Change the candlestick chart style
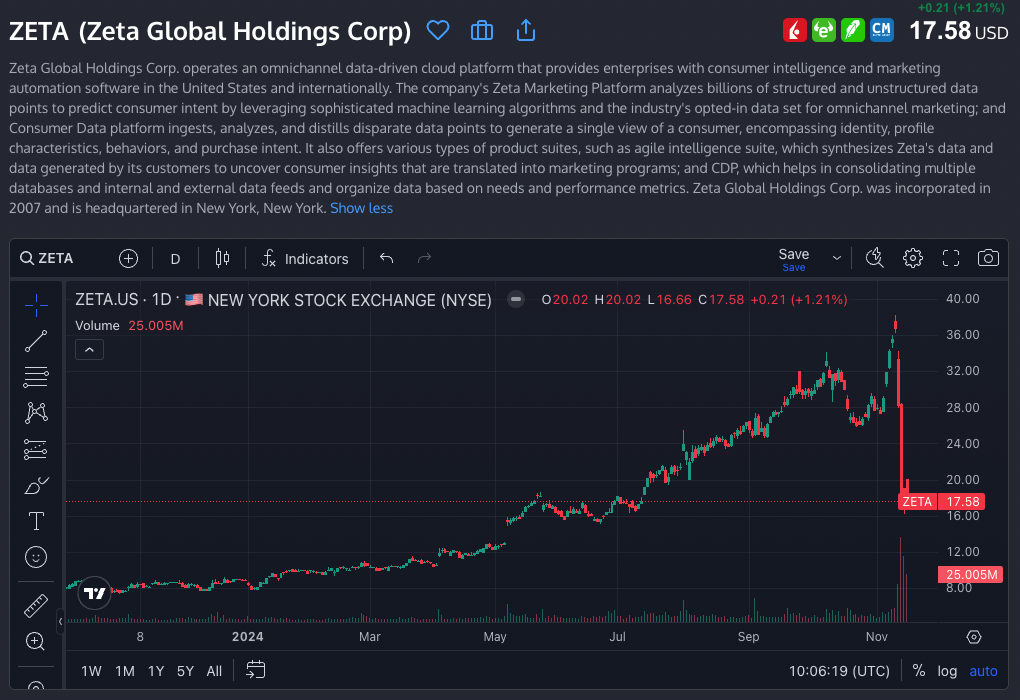The width and height of the screenshot is (1020, 700). tap(222, 258)
